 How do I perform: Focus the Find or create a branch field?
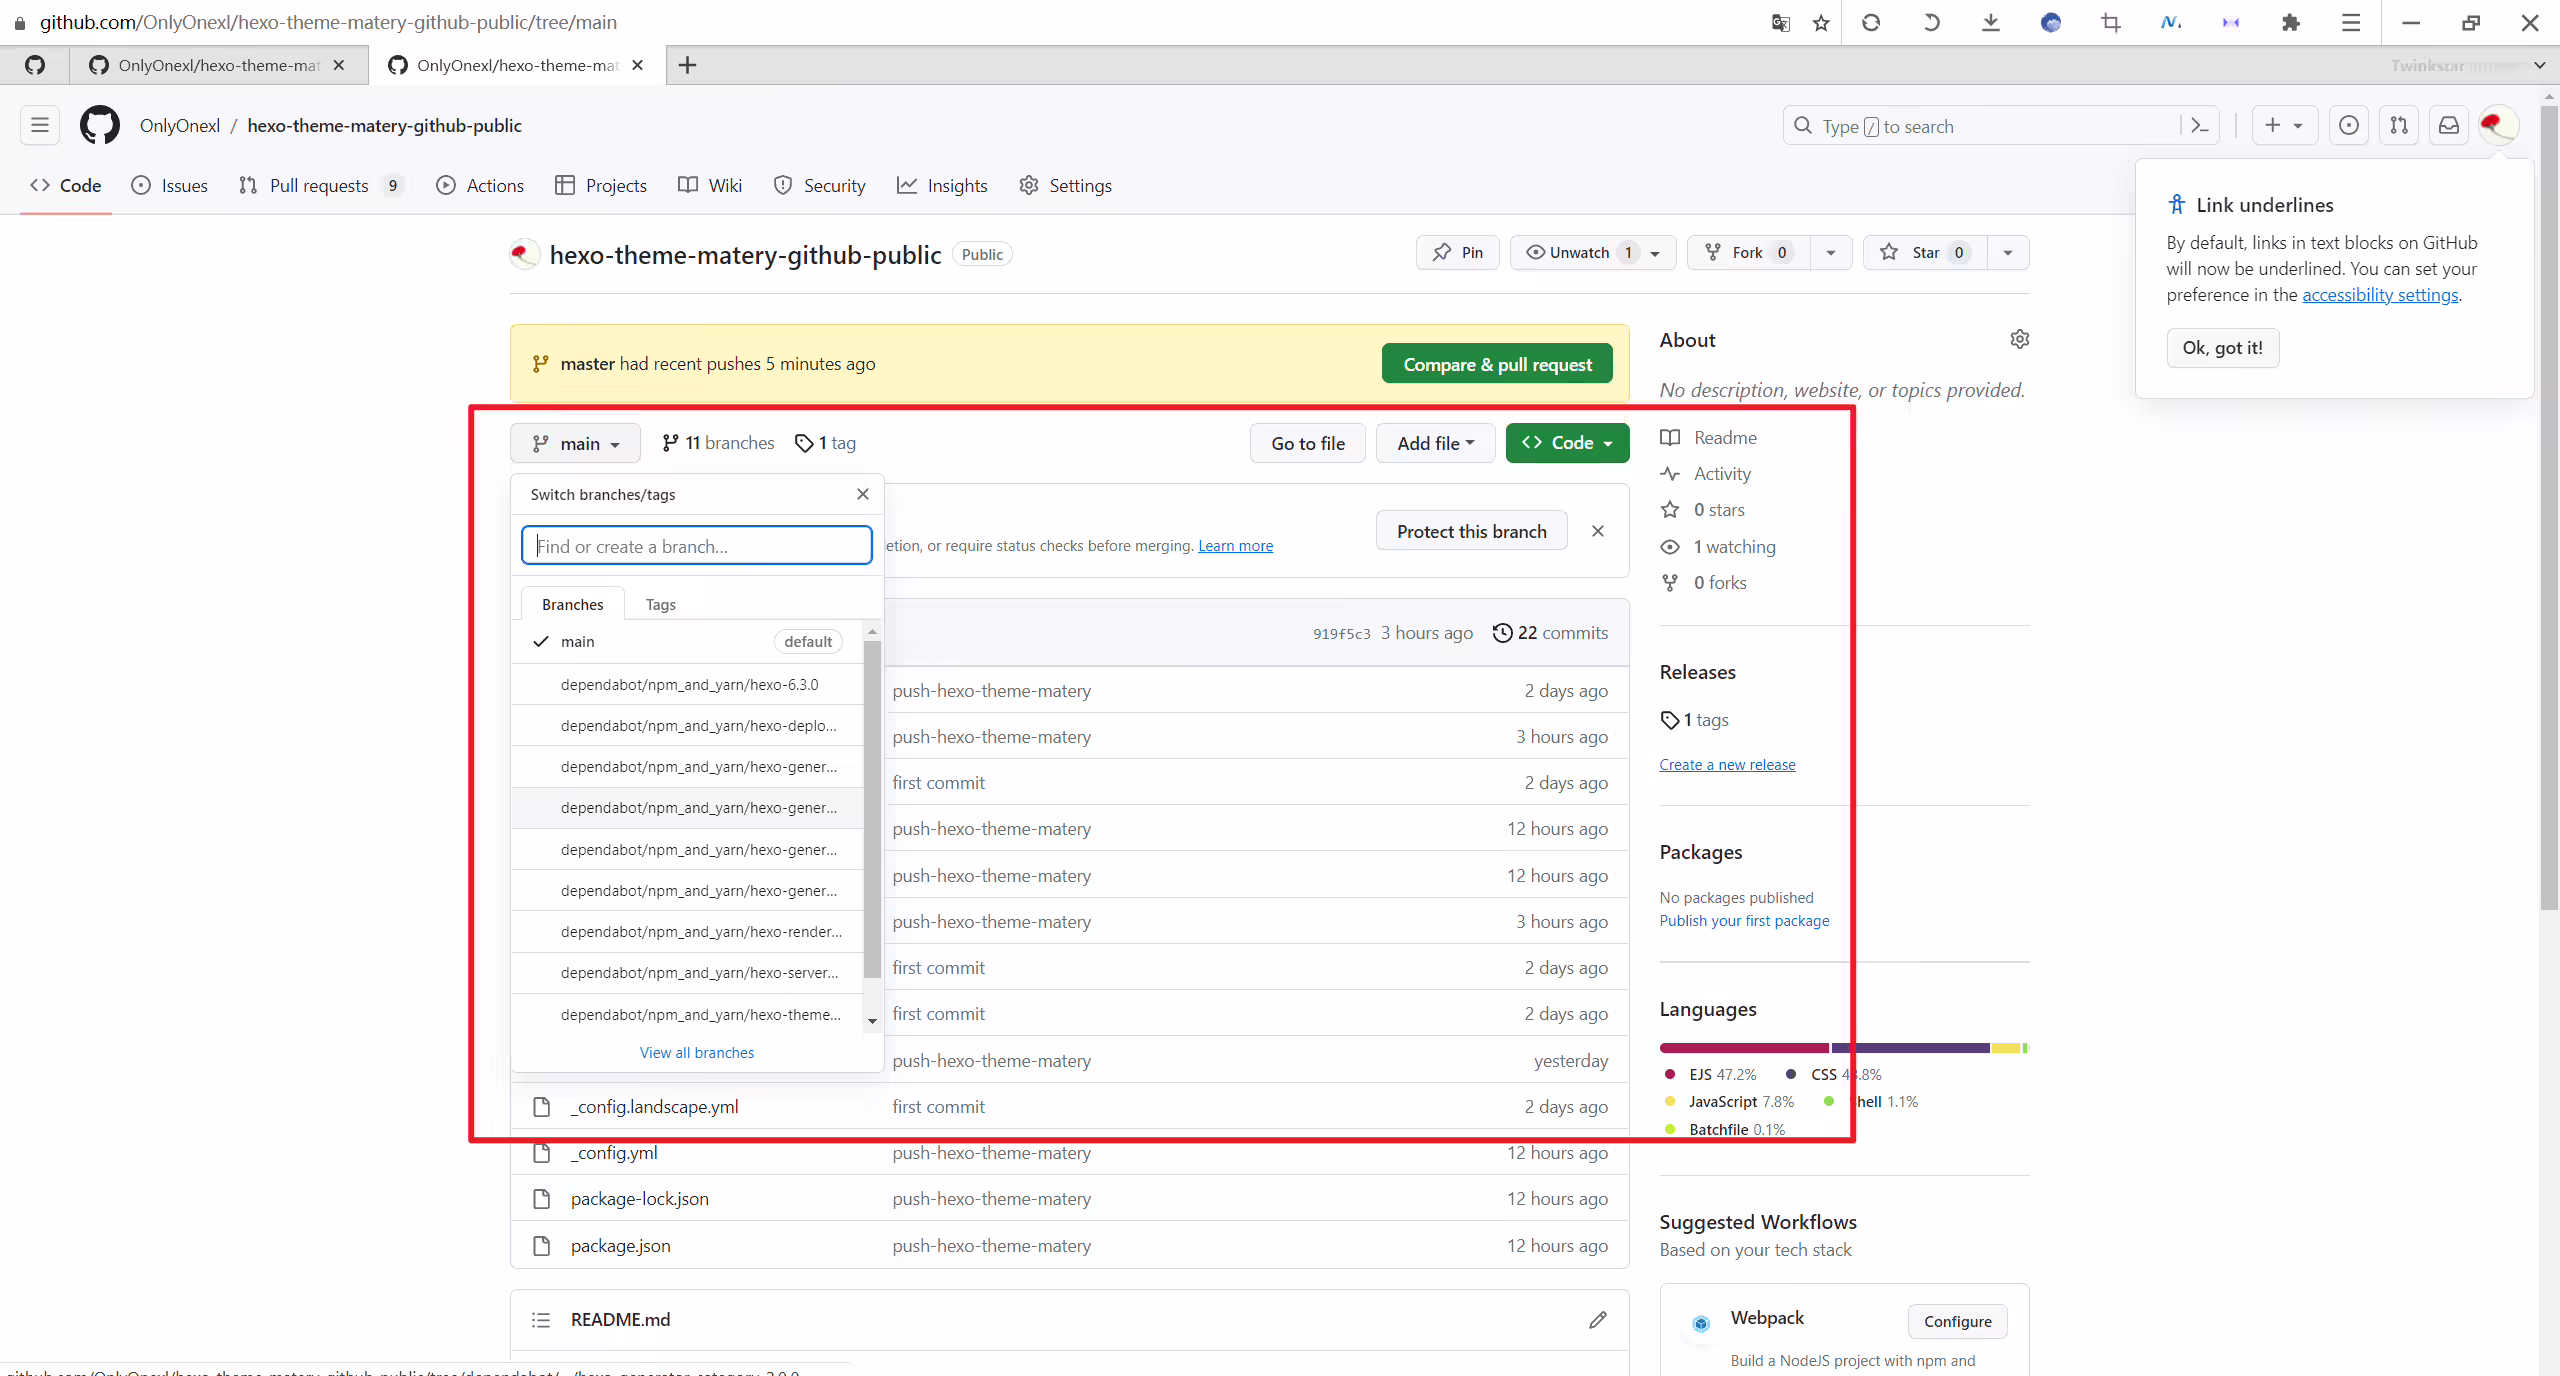[x=697, y=545]
